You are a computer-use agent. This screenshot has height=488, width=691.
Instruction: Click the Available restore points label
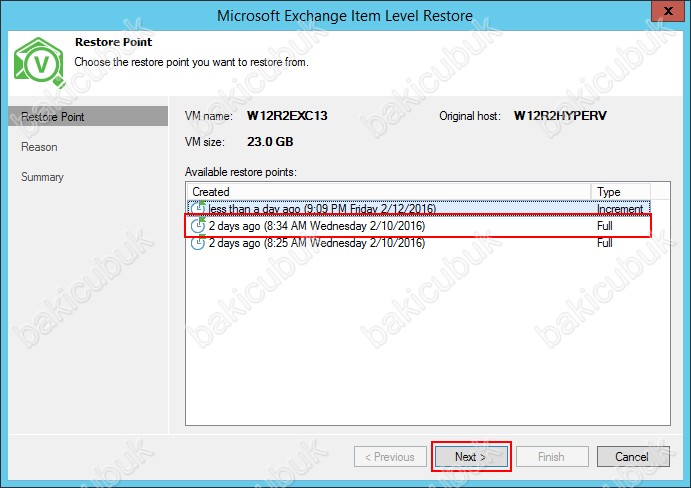(x=241, y=172)
